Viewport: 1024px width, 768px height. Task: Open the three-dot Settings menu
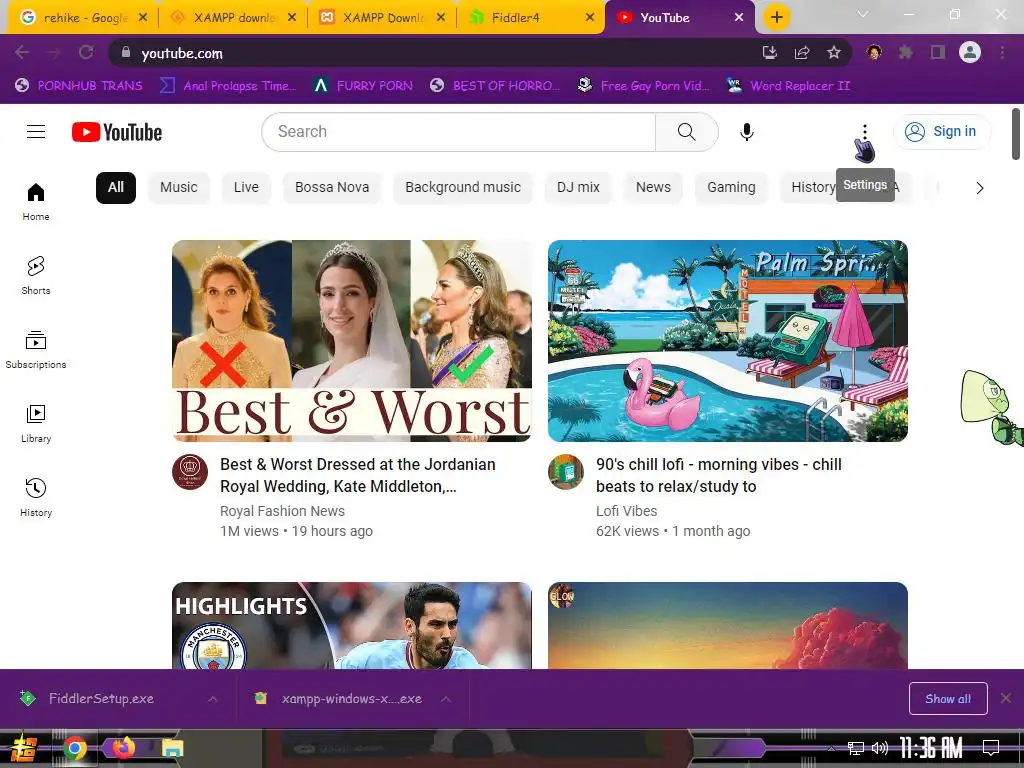(x=865, y=132)
